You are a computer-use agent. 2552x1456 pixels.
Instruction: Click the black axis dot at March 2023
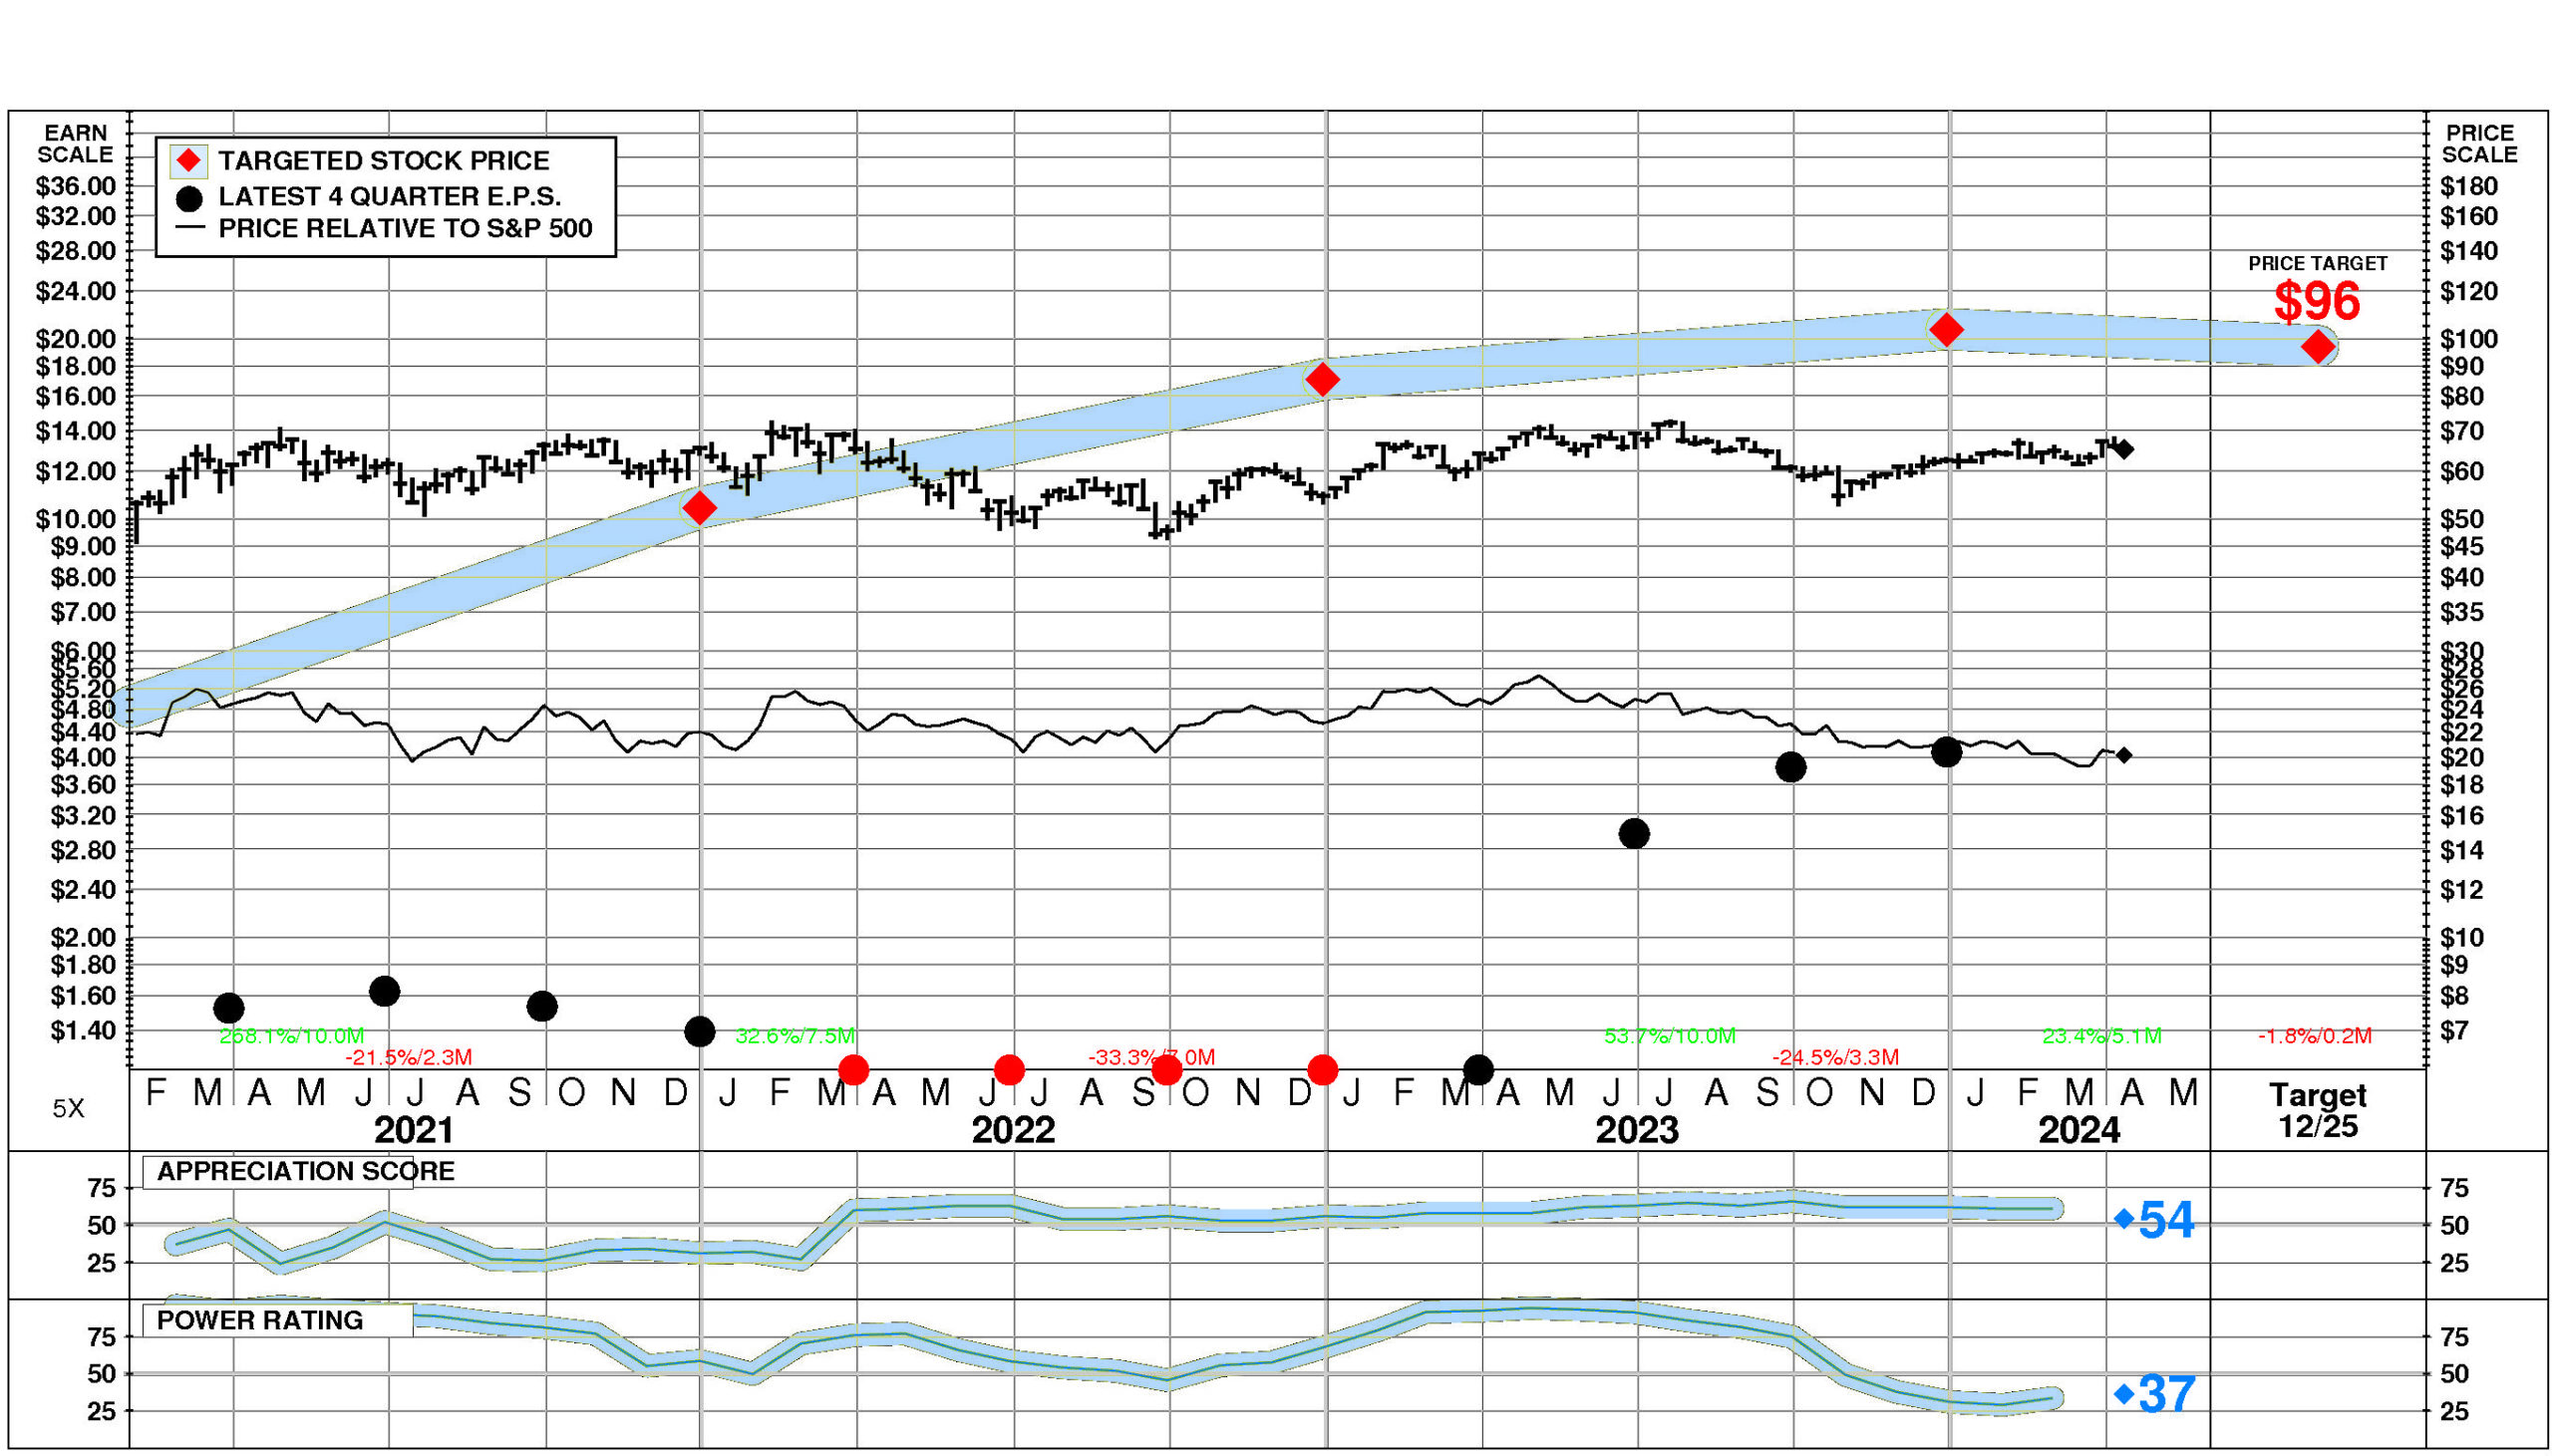tap(1478, 1070)
